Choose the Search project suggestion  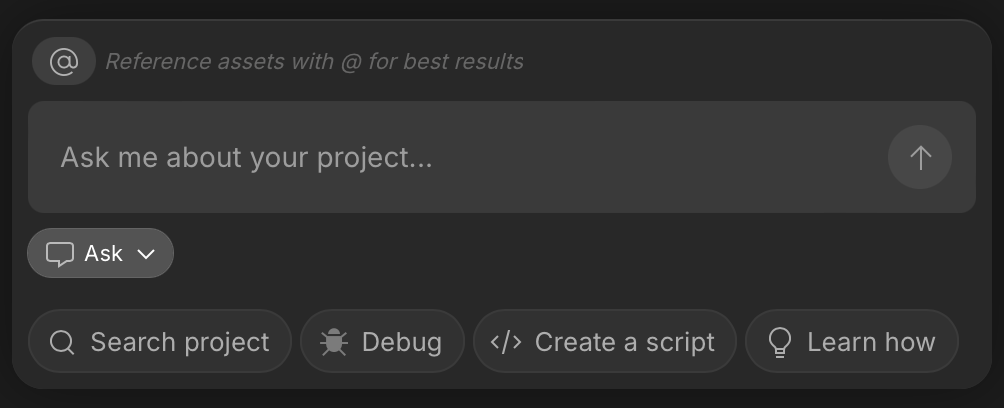160,341
